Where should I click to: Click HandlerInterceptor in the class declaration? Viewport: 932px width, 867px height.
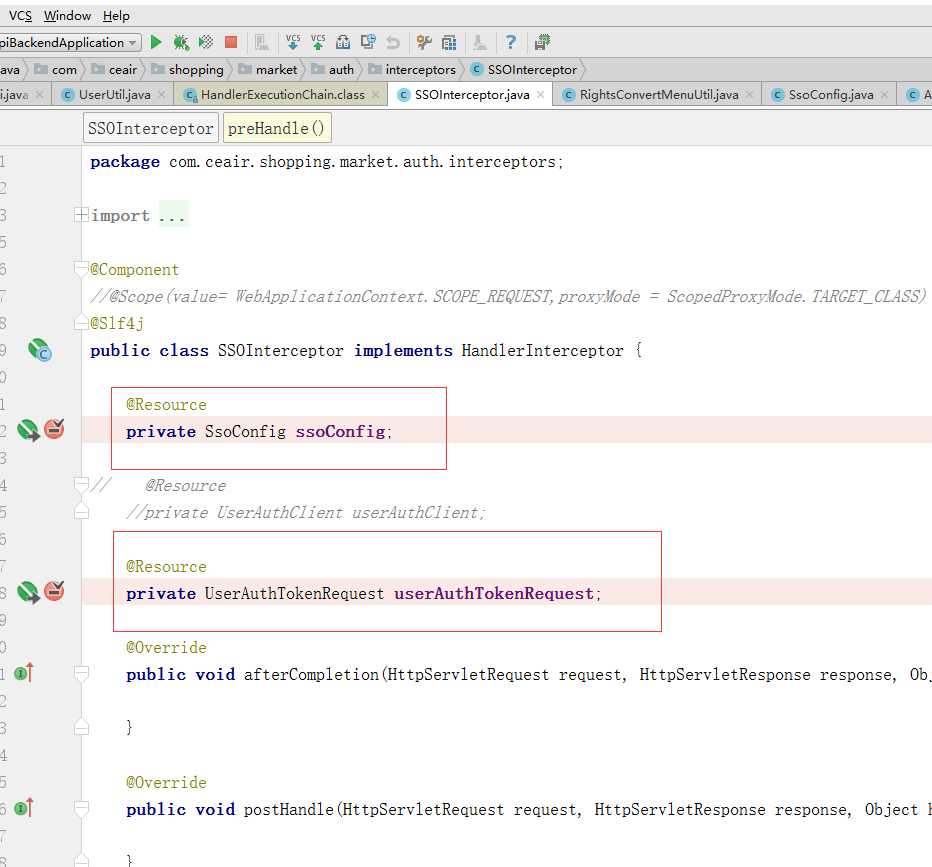point(543,351)
